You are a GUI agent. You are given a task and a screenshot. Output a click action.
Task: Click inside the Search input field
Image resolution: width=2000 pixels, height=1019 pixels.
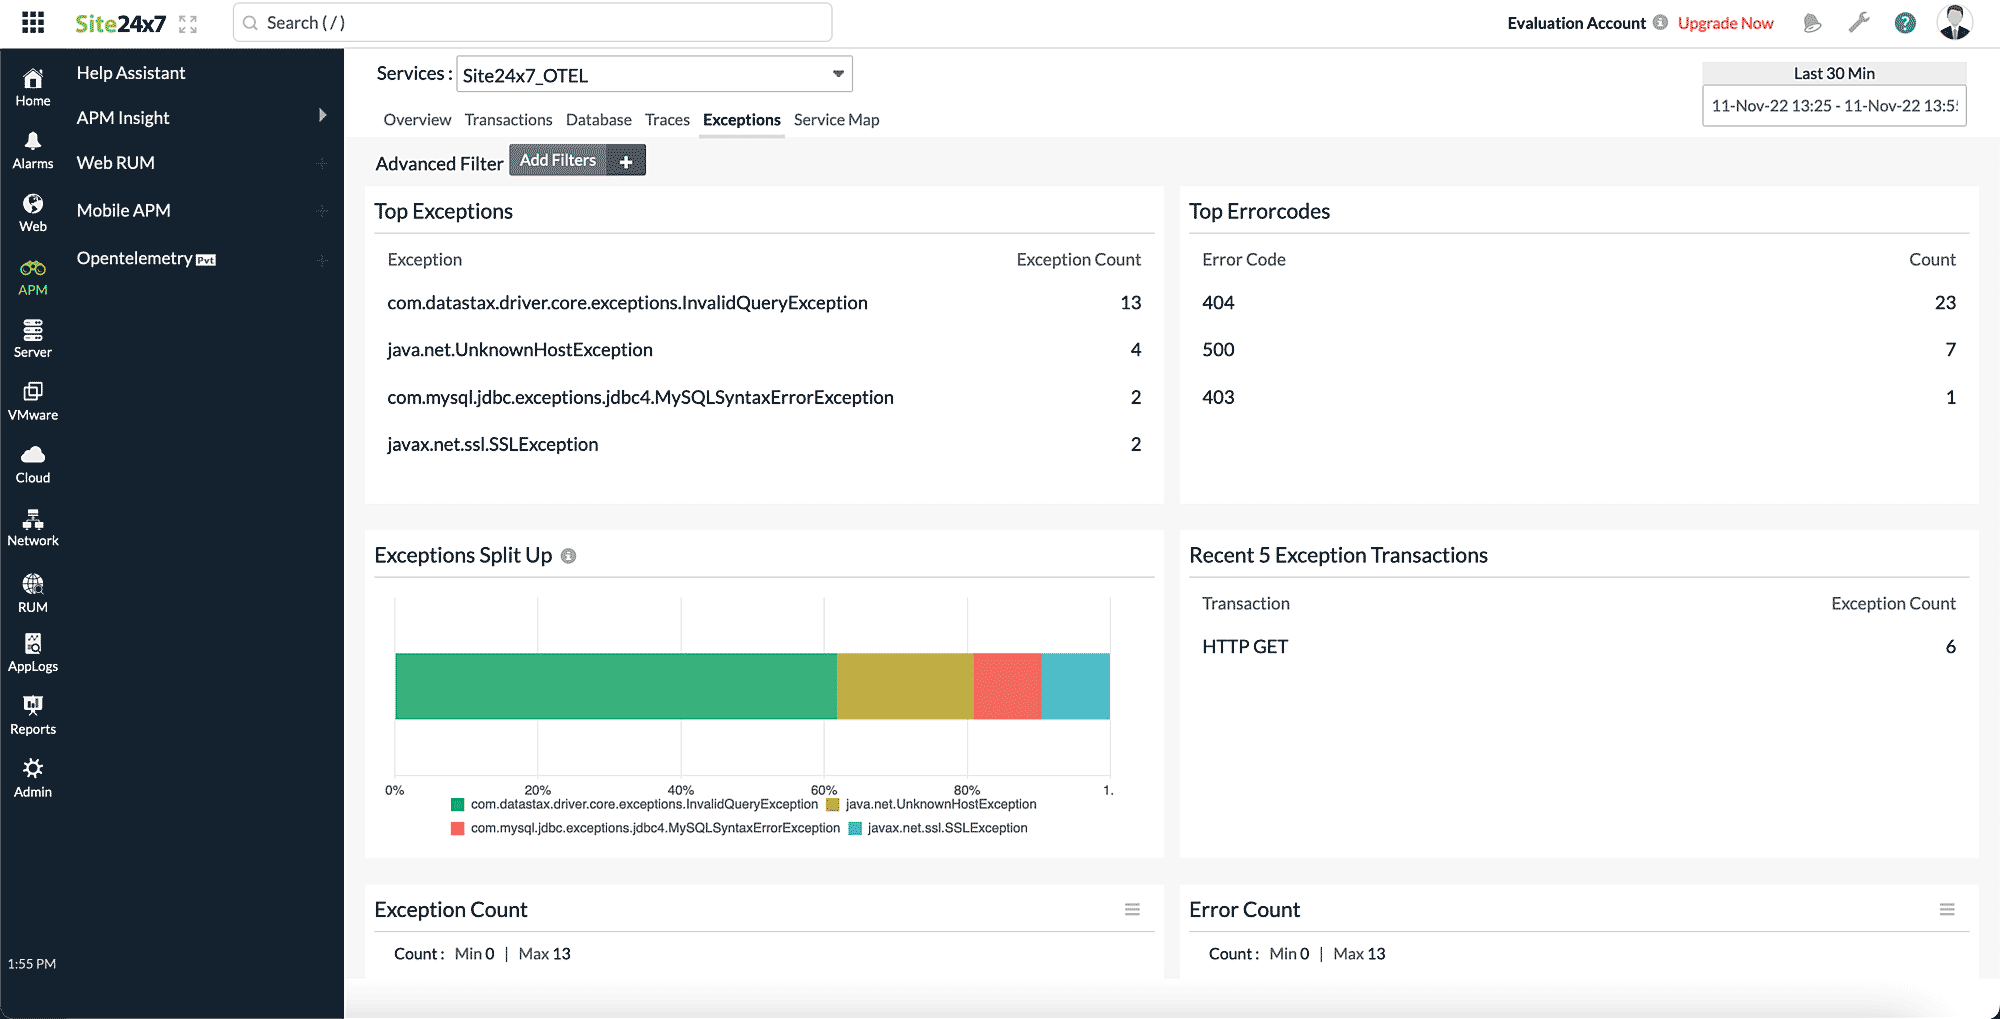pos(530,21)
